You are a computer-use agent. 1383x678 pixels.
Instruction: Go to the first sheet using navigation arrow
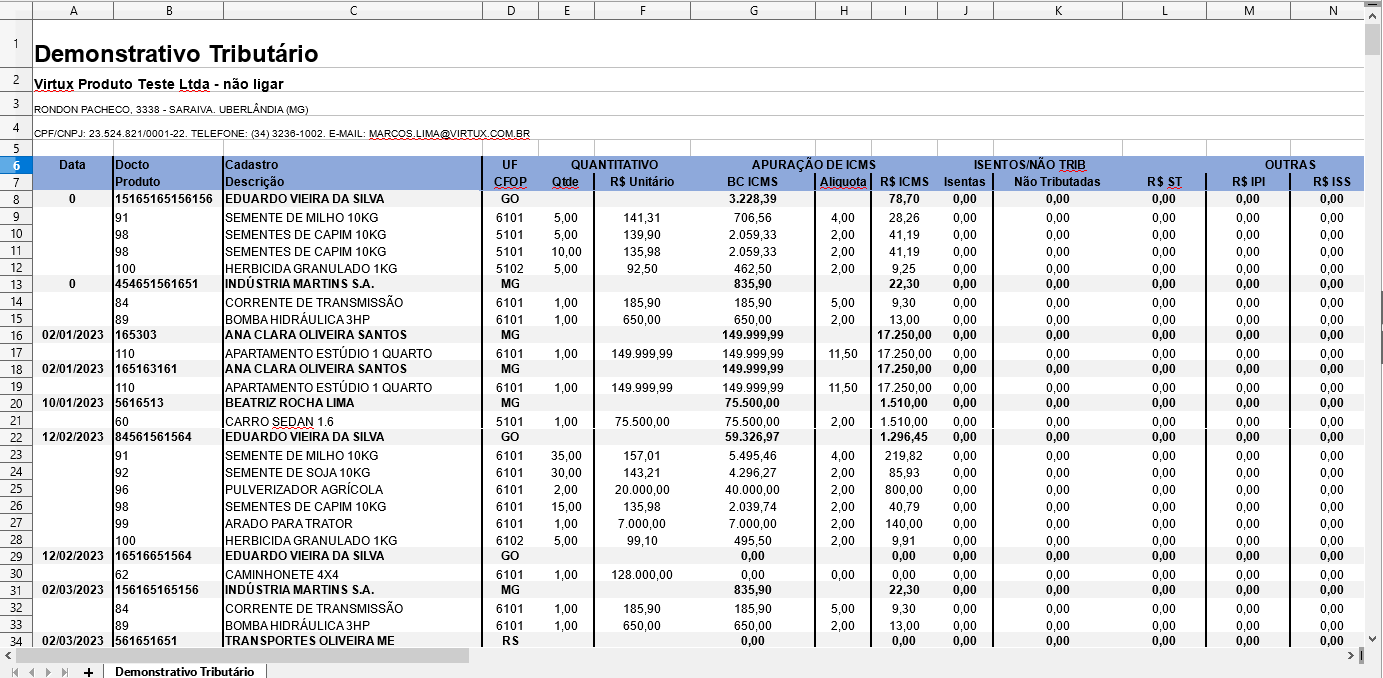14,672
